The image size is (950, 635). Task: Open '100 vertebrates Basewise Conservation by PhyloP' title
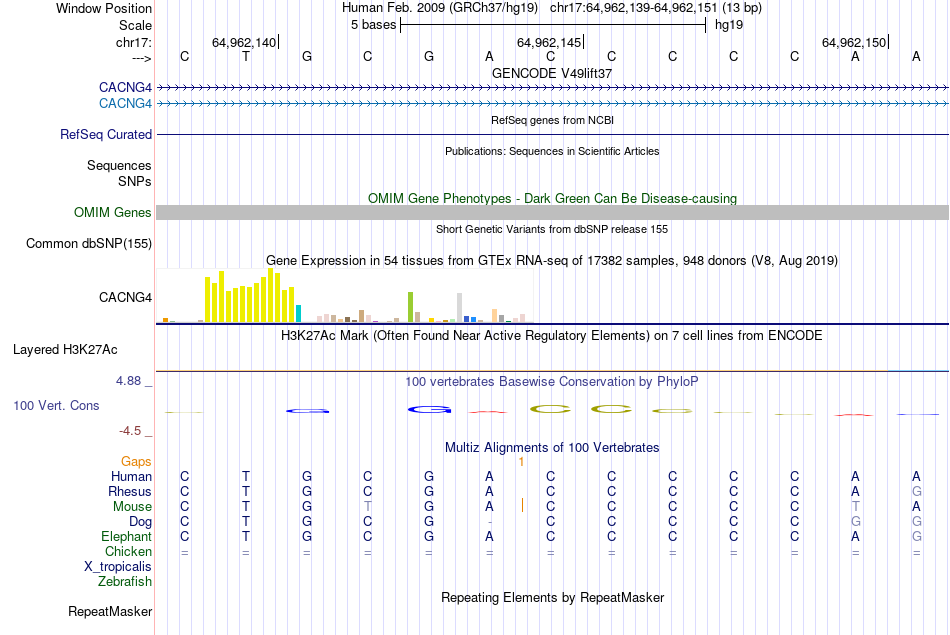[552, 382]
